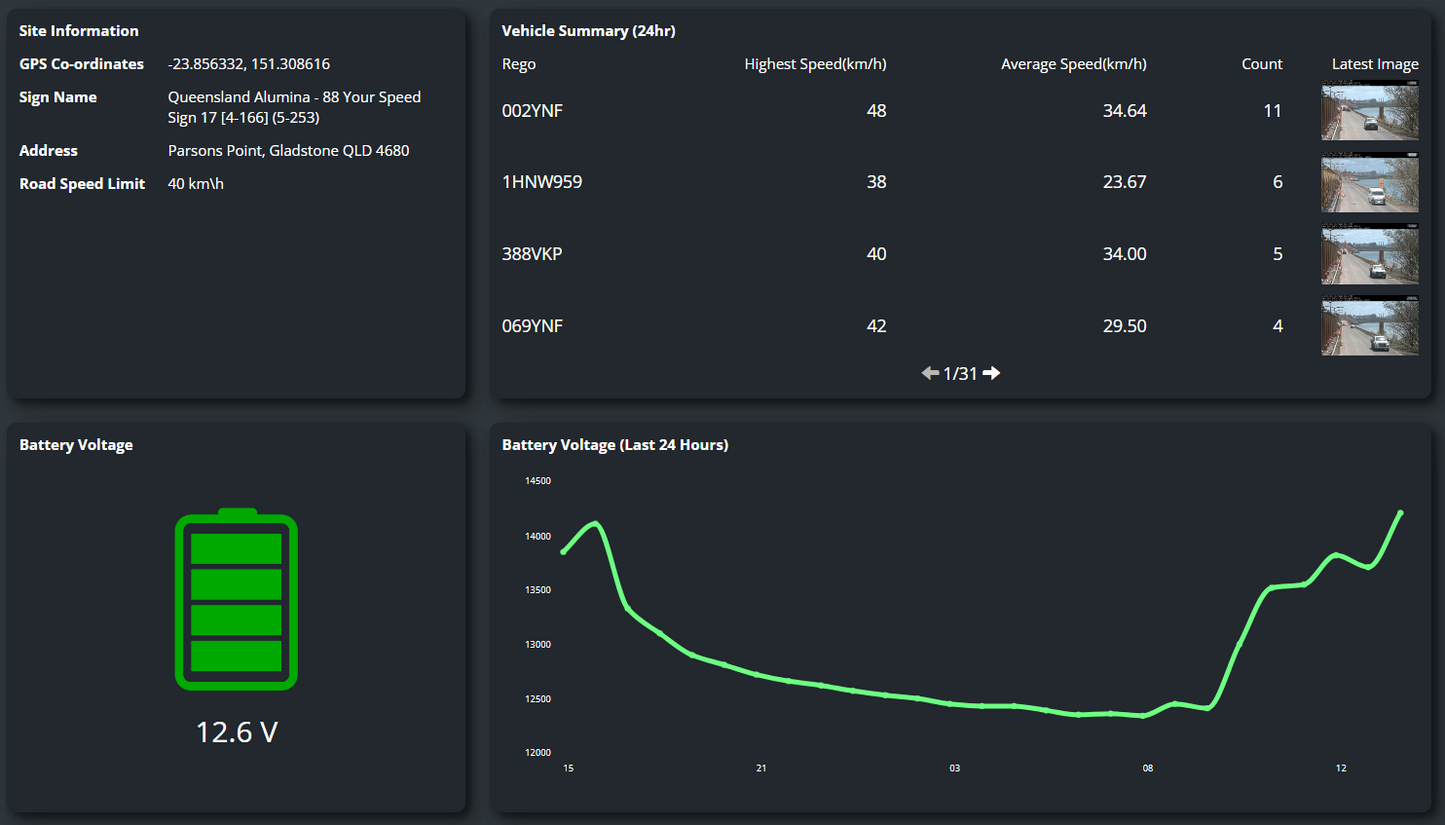Viewport: 1445px width, 825px height.
Task: Click the 12.6 V battery reading
Action: [x=236, y=732]
